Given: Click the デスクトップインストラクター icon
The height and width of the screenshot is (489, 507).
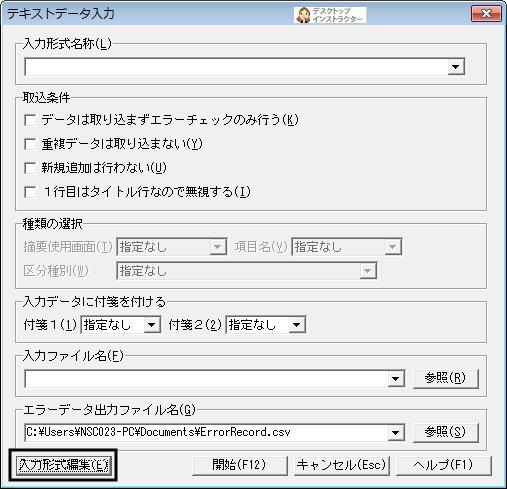Looking at the screenshot, I should coord(330,15).
